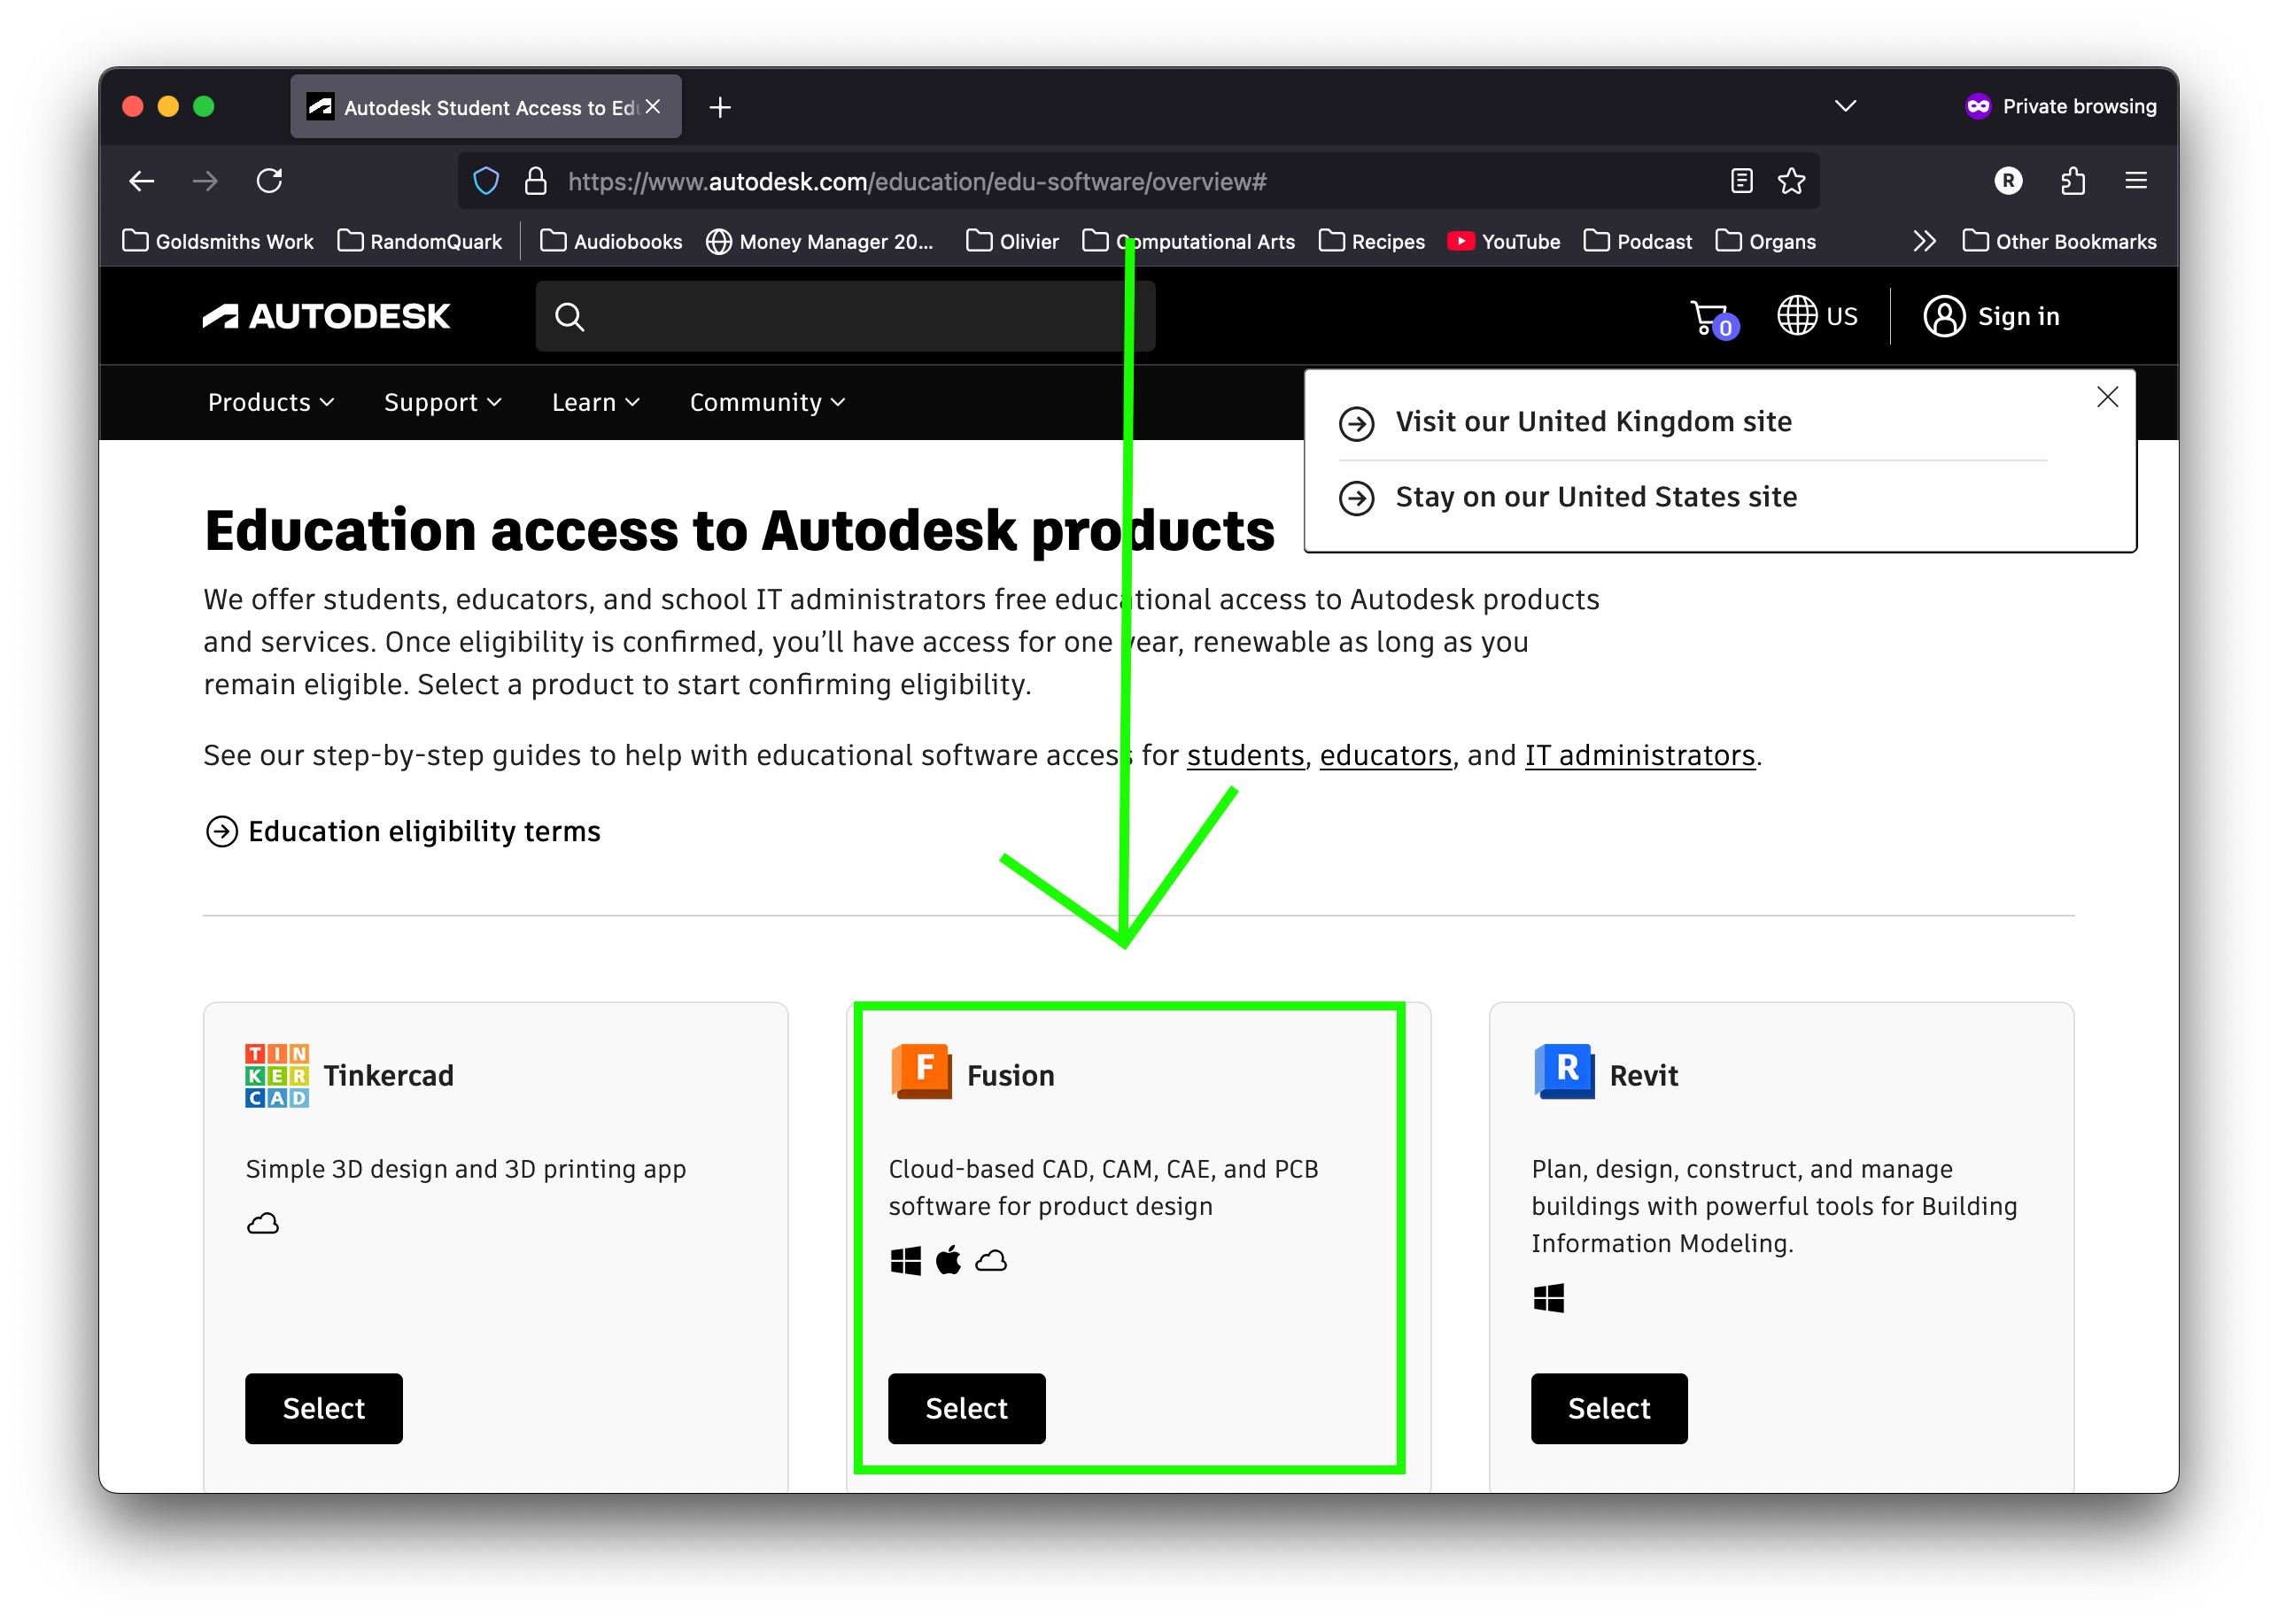Image resolution: width=2278 pixels, height=1624 pixels.
Task: Close the Autodesk Student Access tab
Action: [x=653, y=106]
